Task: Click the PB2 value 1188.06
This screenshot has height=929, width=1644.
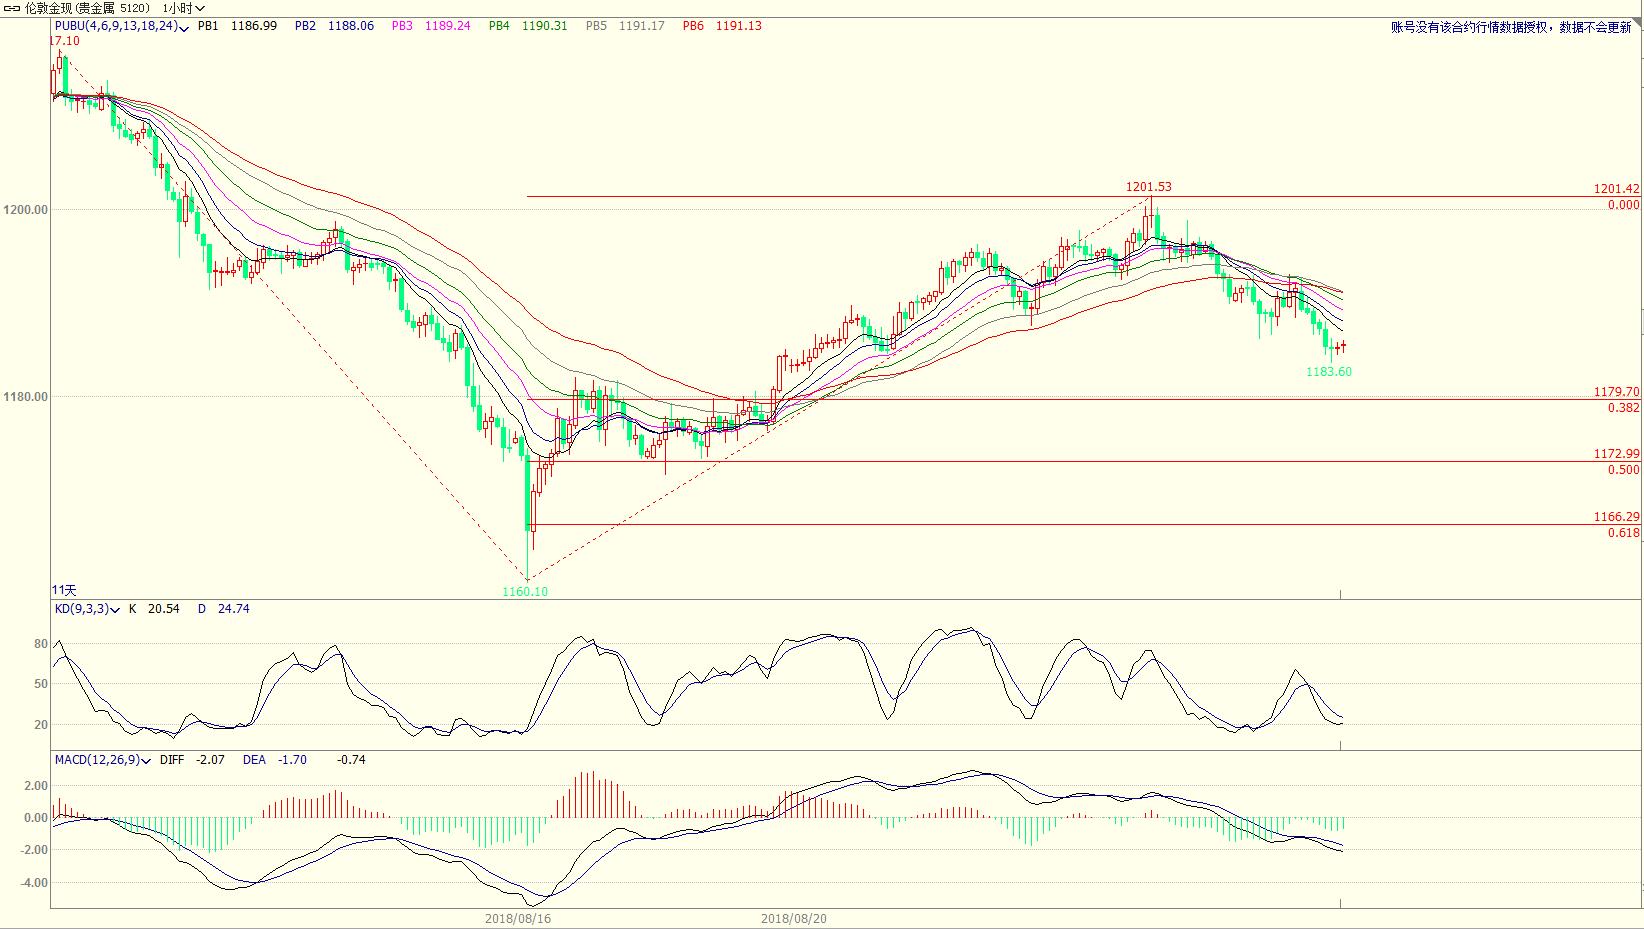Action: tap(350, 26)
